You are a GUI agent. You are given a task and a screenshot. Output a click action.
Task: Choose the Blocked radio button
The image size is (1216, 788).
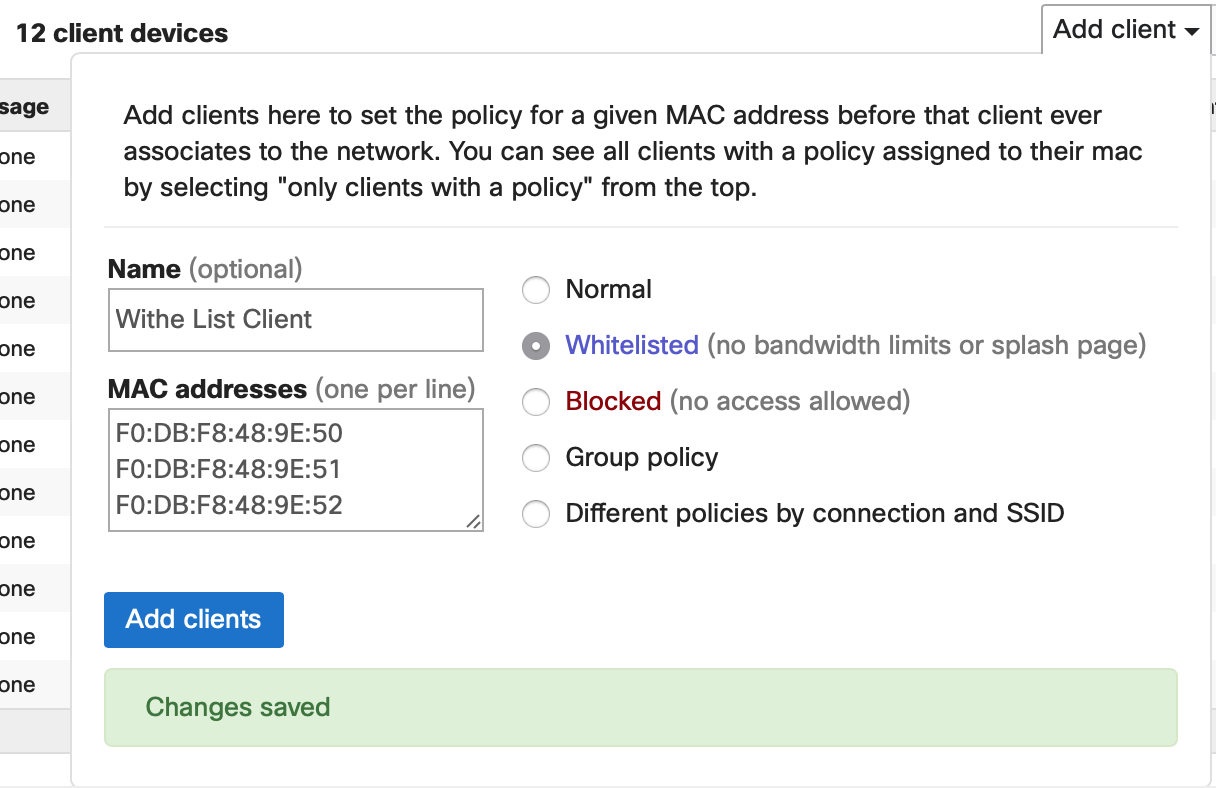(537, 402)
